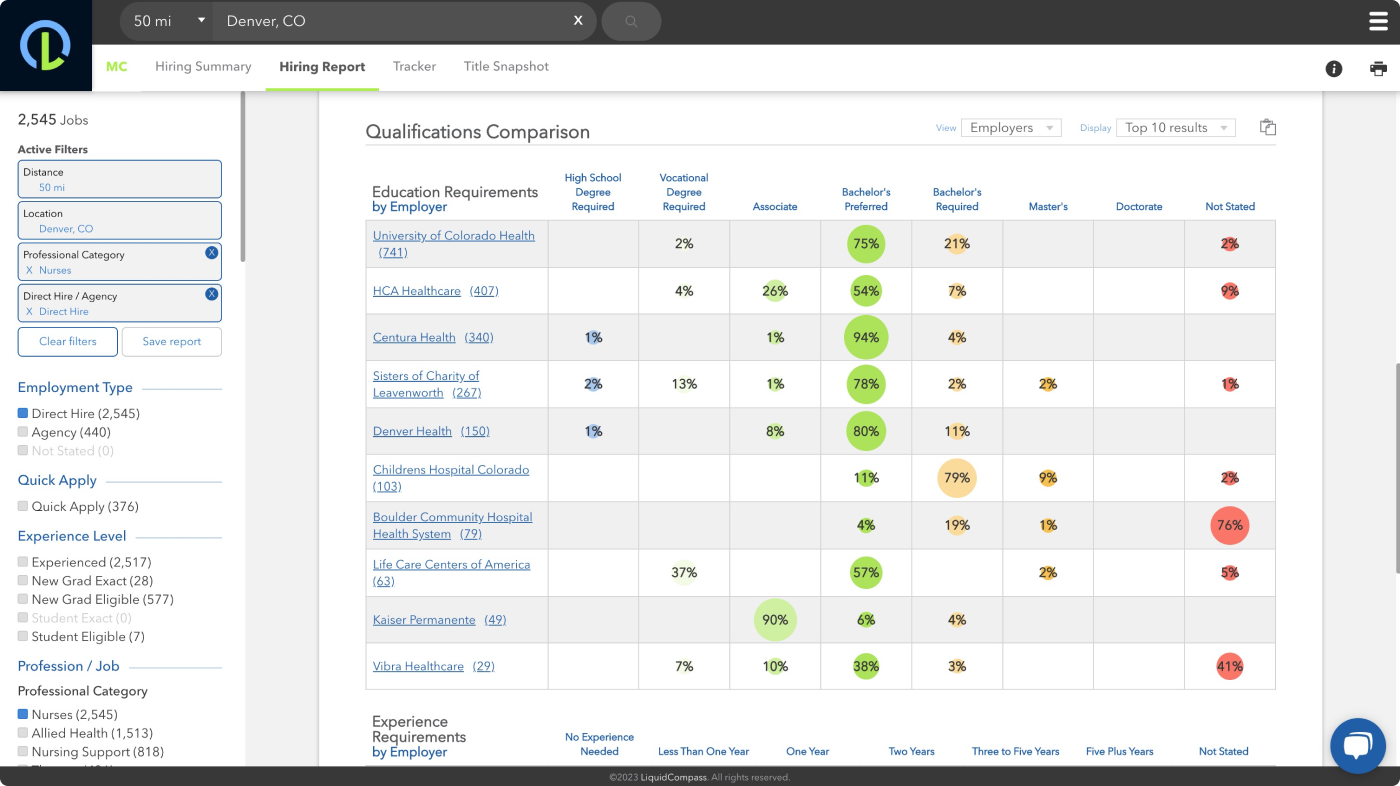The width and height of the screenshot is (1400, 786).
Task: Click the sidebar vertical scrollbar
Action: [x=243, y=177]
